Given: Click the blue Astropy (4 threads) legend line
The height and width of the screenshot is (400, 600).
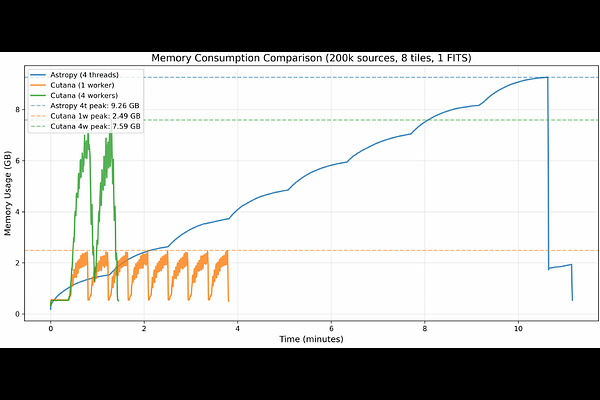Looking at the screenshot, I should pos(38,75).
